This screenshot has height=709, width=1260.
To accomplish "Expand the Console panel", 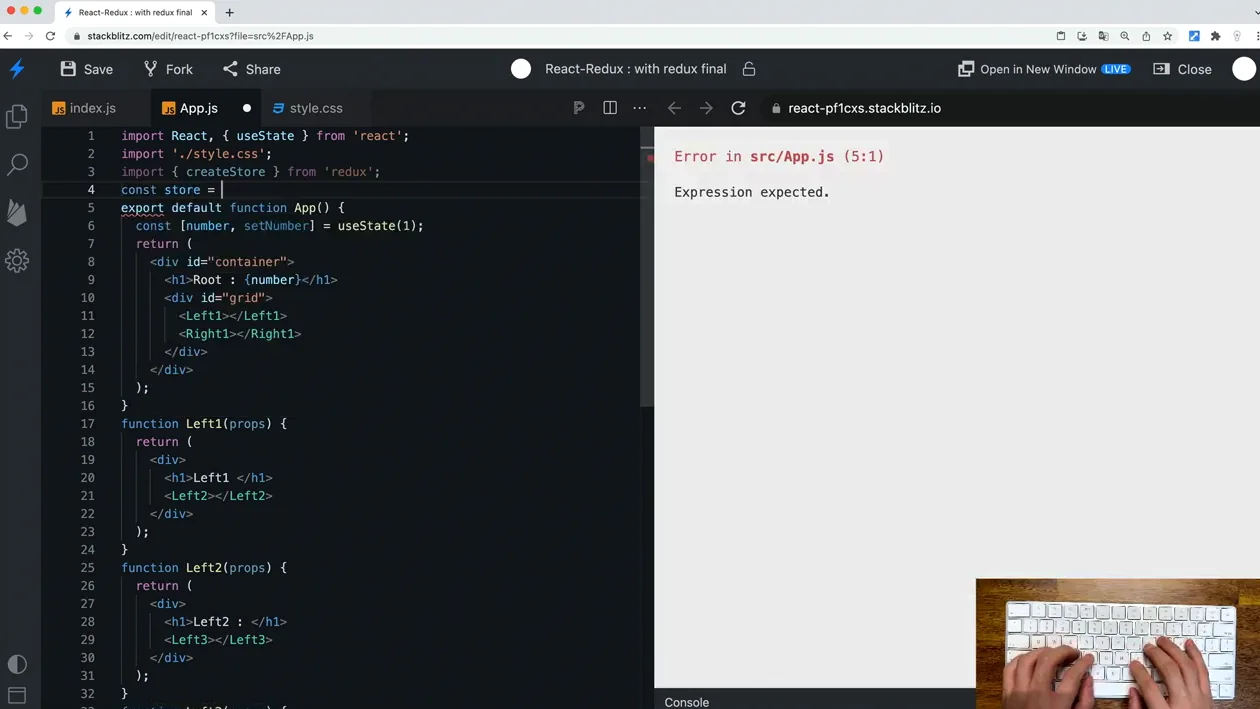I will click(x=687, y=701).
